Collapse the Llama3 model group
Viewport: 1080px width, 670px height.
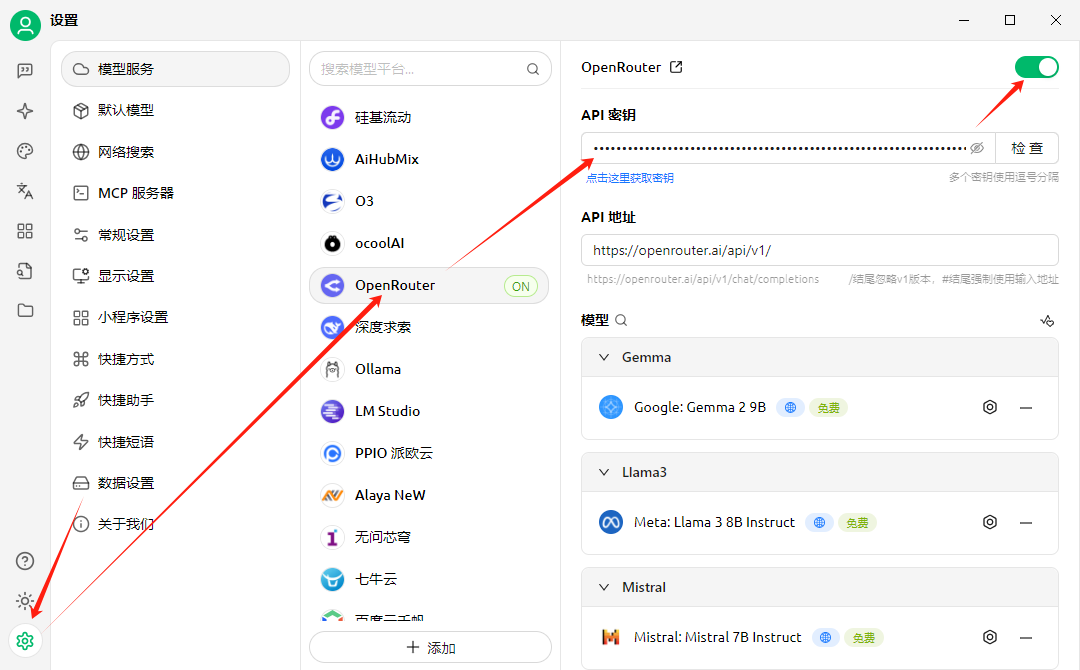[x=603, y=472]
